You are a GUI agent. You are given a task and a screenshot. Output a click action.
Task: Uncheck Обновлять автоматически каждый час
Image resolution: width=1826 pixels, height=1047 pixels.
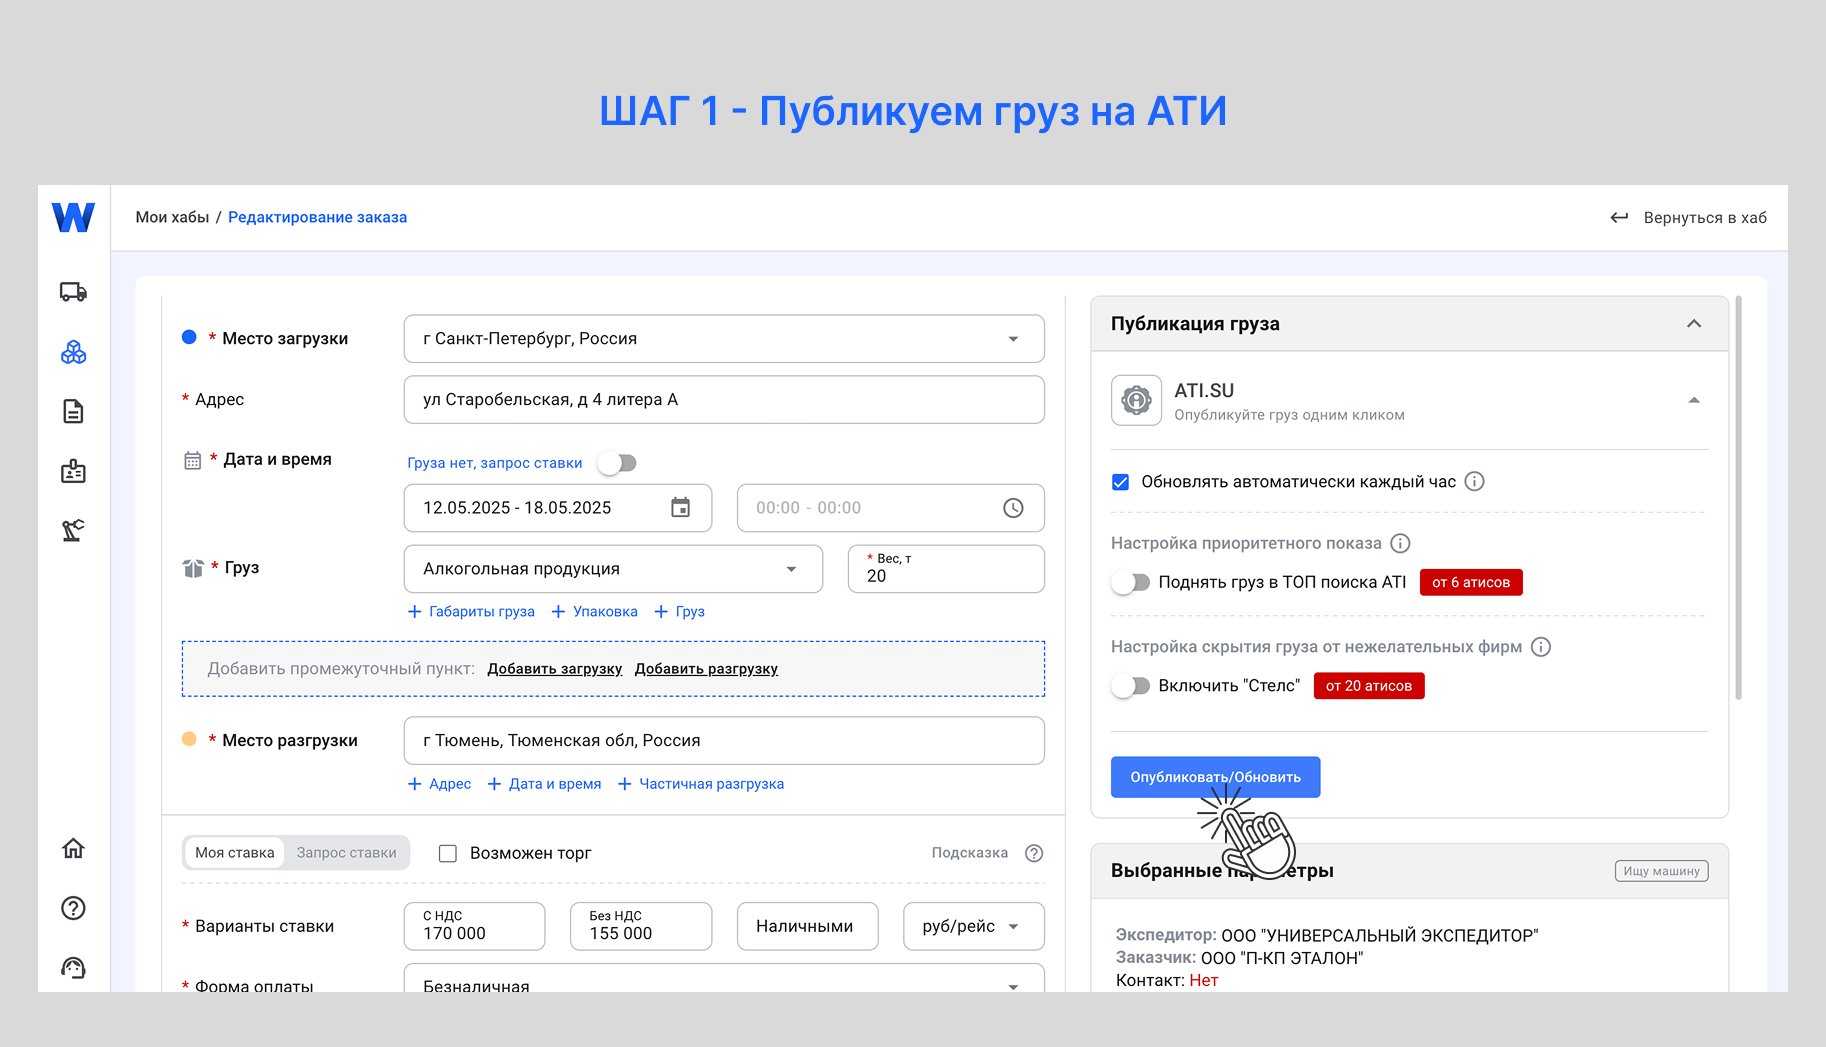(x=1121, y=482)
